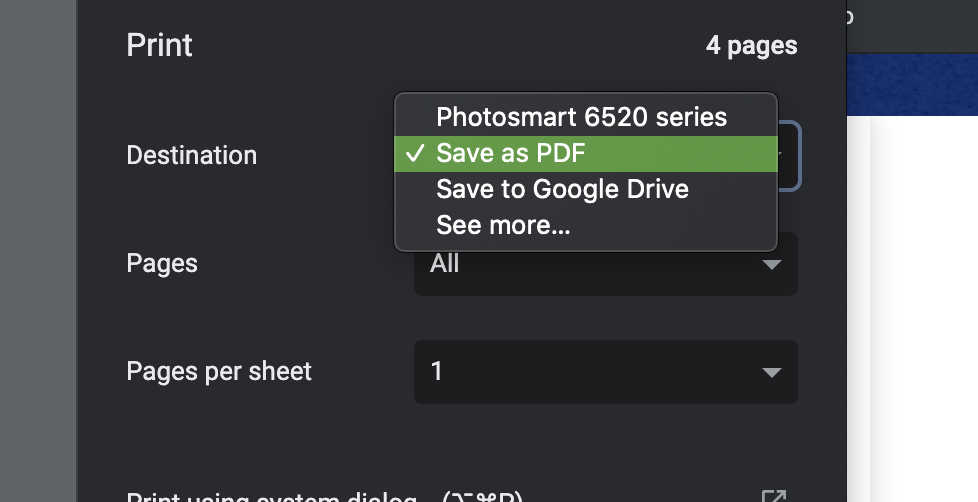This screenshot has width=978, height=502.
Task: Select Save to Google Drive option
Action: pos(586,190)
